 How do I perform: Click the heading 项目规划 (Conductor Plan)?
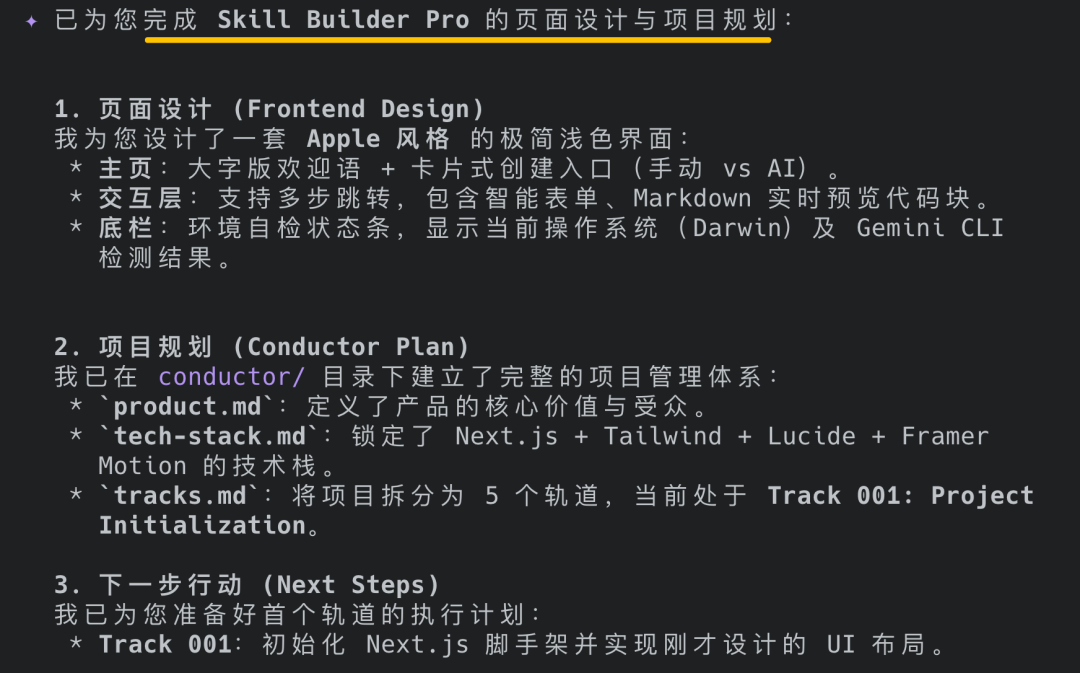point(262,346)
